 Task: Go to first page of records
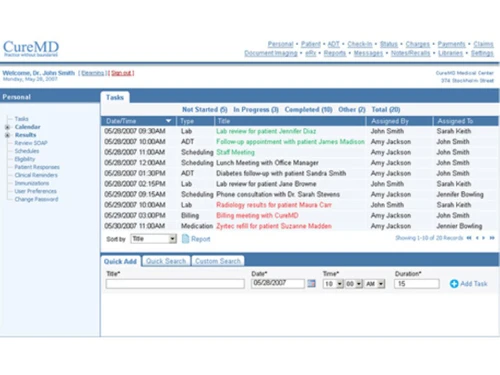click(x=469, y=238)
